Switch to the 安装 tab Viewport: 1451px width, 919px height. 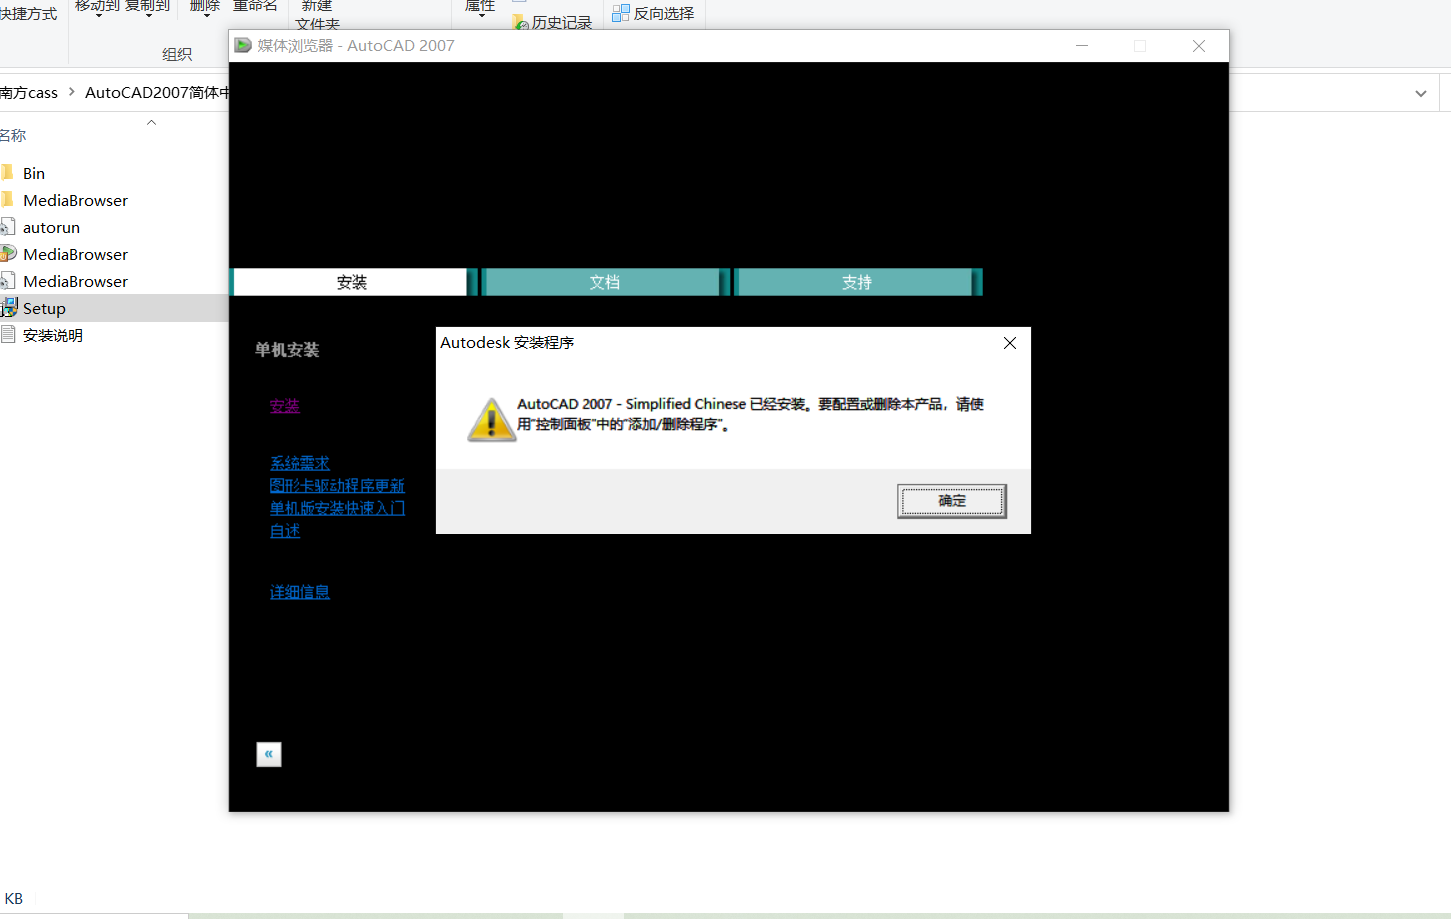coord(351,282)
